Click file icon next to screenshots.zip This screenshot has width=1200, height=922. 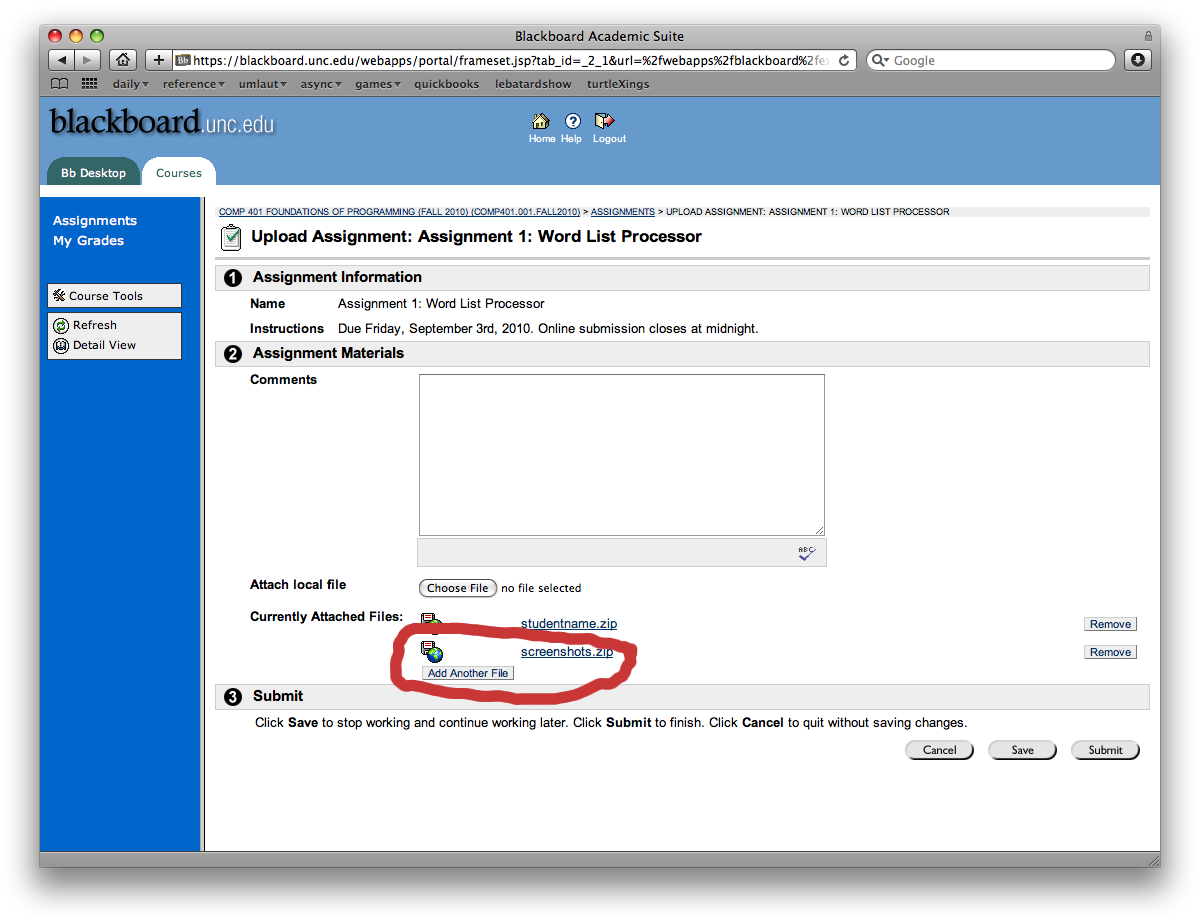(x=432, y=652)
